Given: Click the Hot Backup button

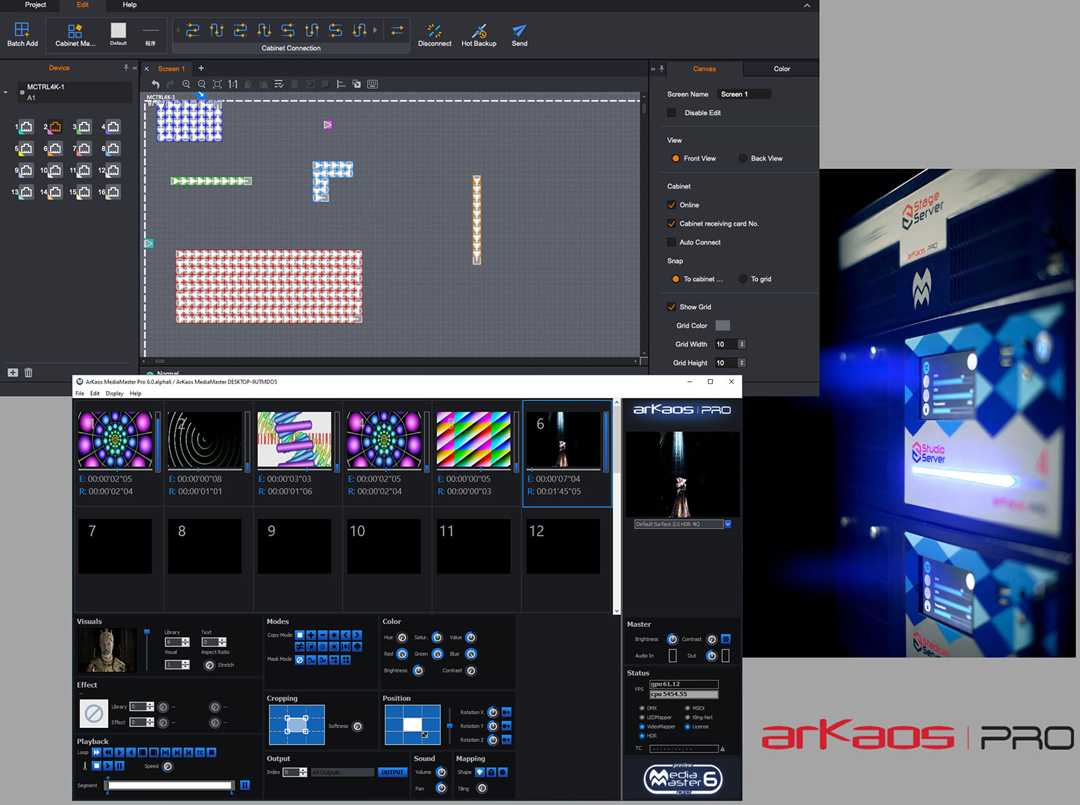Looking at the screenshot, I should (479, 33).
